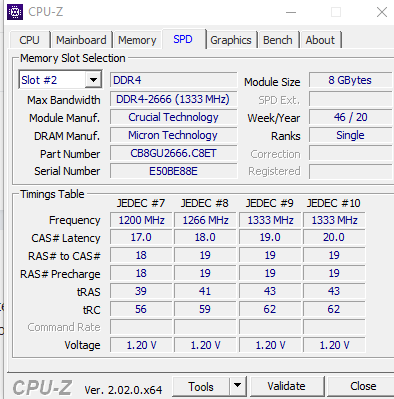
Task: Click the Tools button
Action: (x=201, y=386)
